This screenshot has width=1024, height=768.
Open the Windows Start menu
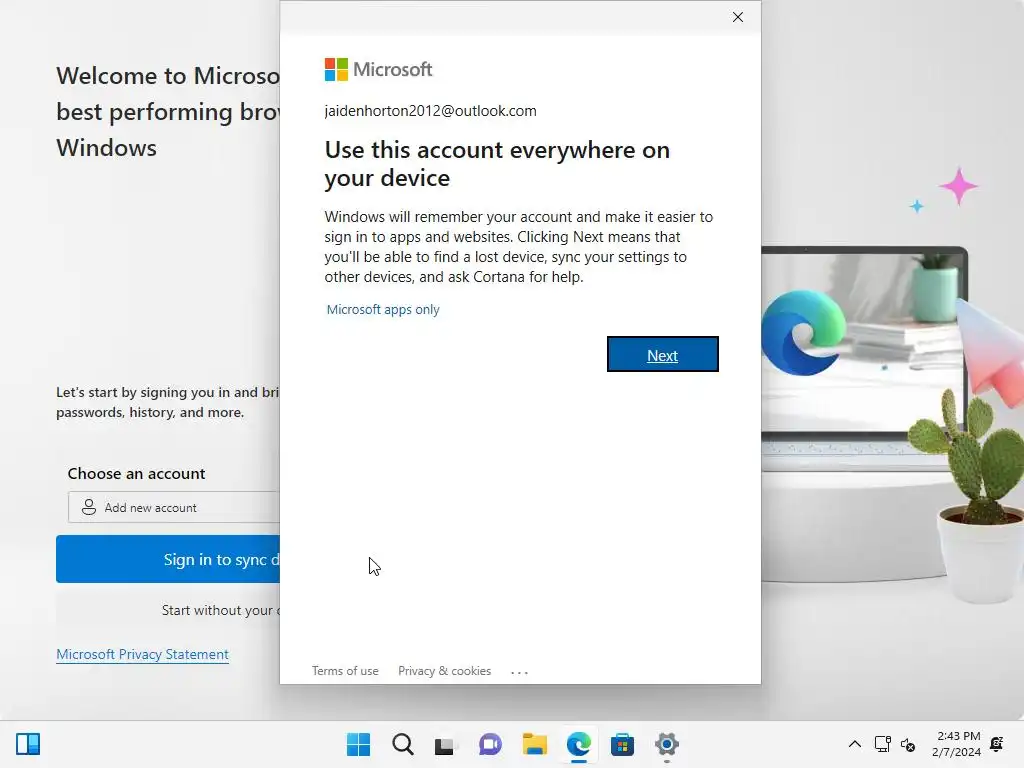(359, 744)
